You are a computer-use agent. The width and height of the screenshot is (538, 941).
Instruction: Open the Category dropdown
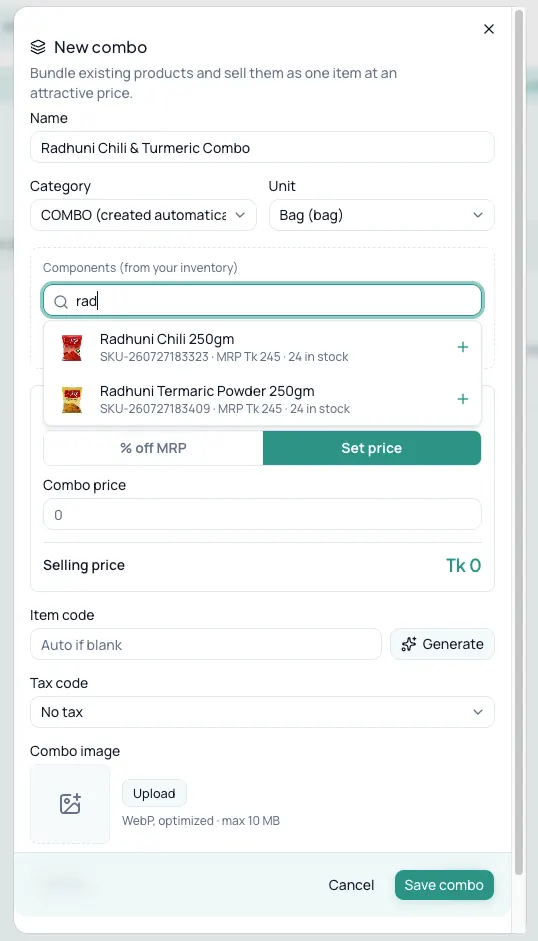[144, 215]
